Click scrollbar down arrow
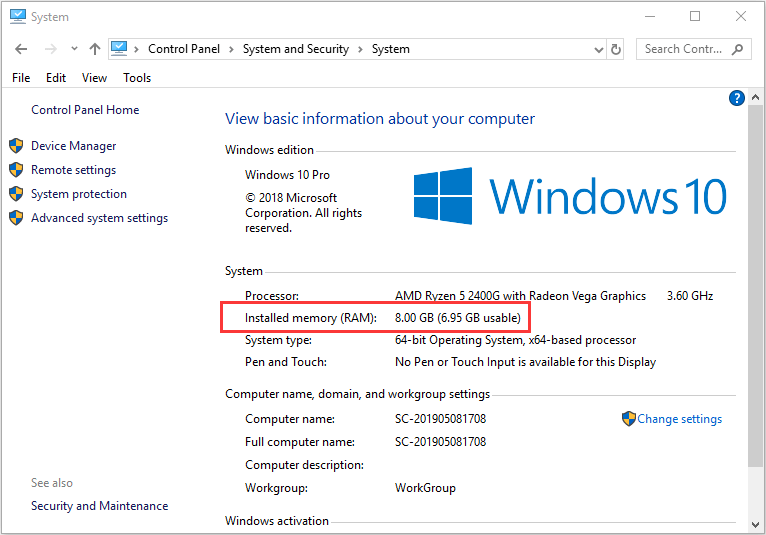 (755, 525)
